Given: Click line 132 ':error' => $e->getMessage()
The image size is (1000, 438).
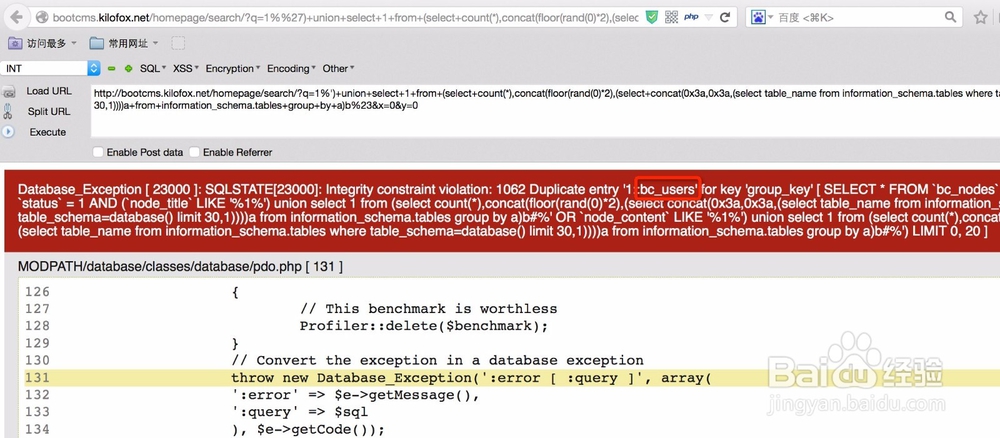Looking at the screenshot, I should (355, 395).
